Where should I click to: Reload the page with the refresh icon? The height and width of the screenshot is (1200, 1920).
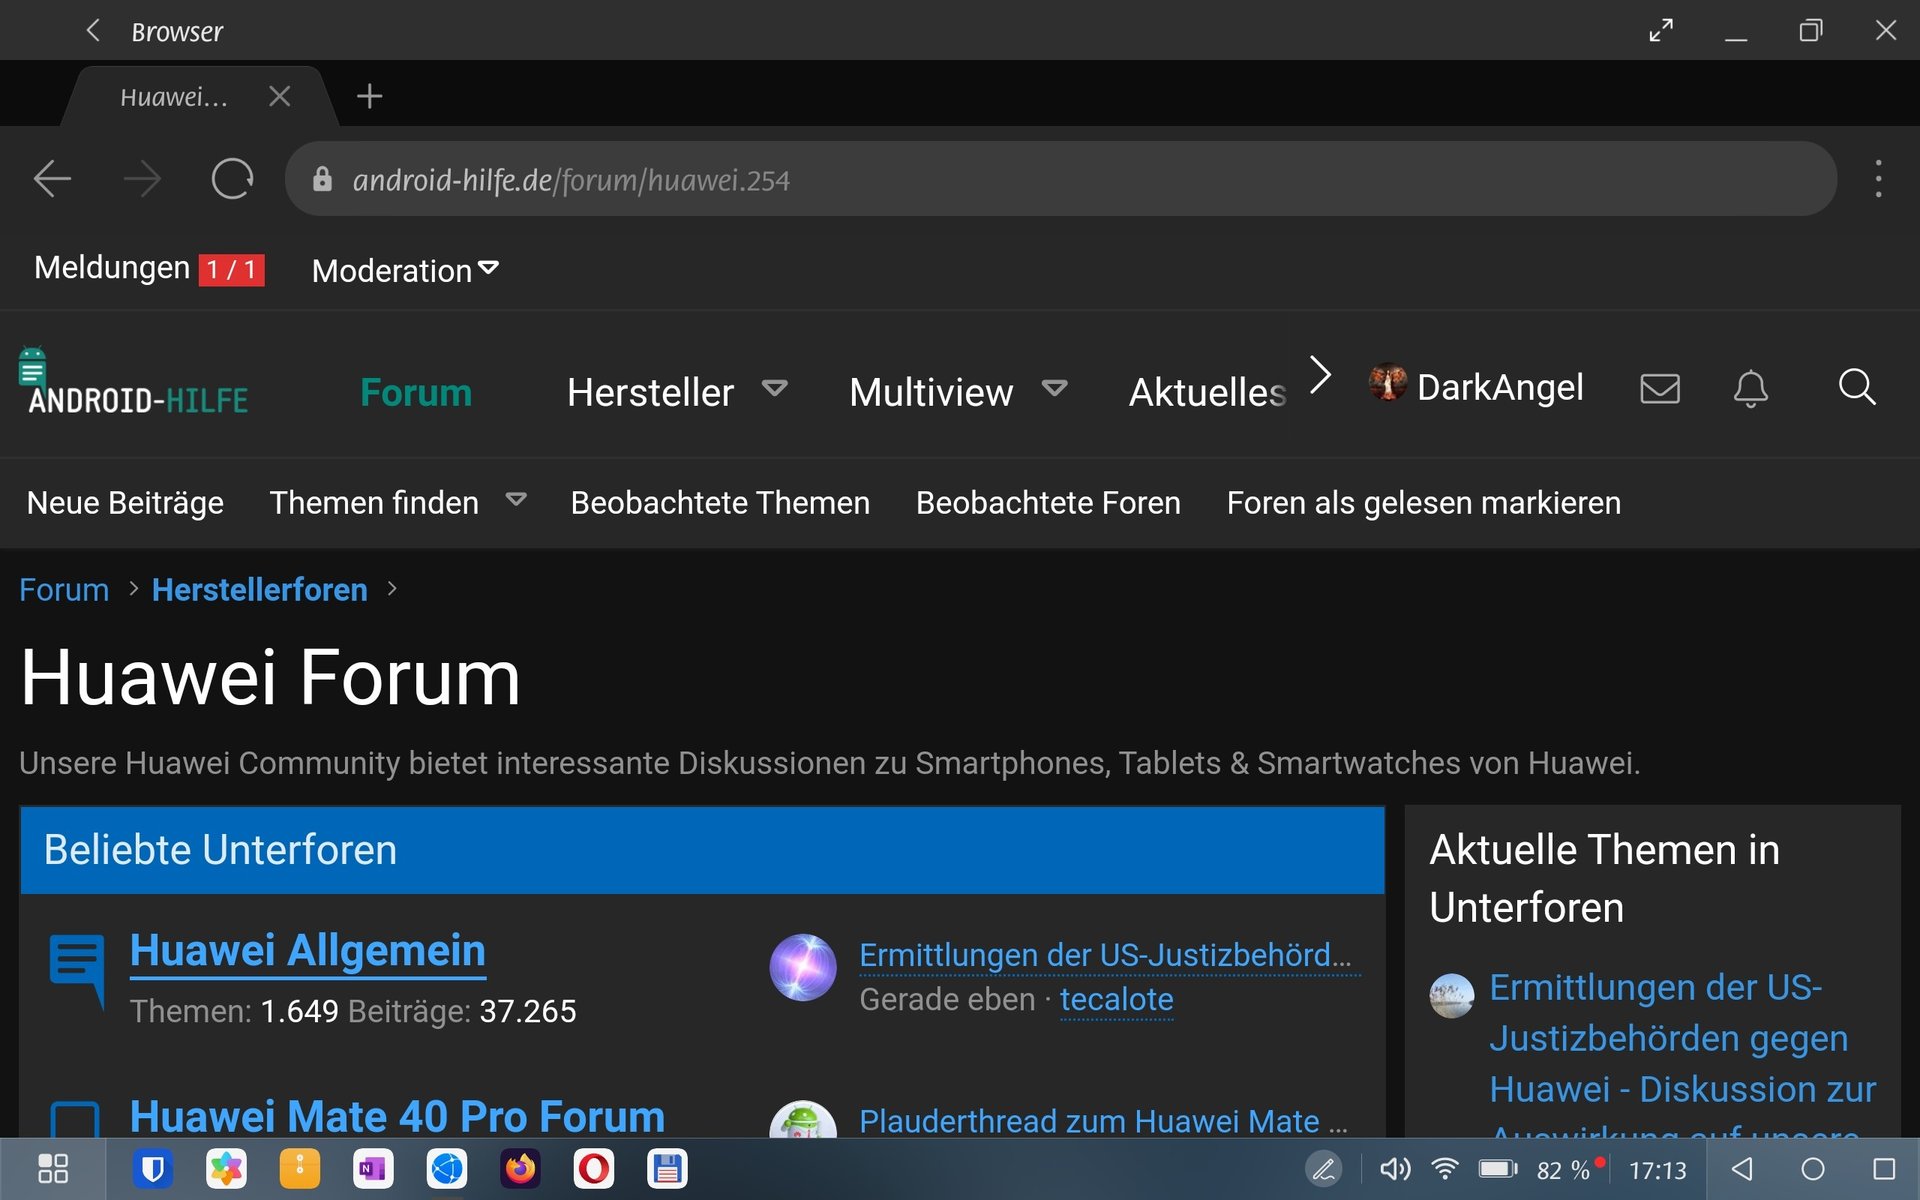tap(232, 179)
